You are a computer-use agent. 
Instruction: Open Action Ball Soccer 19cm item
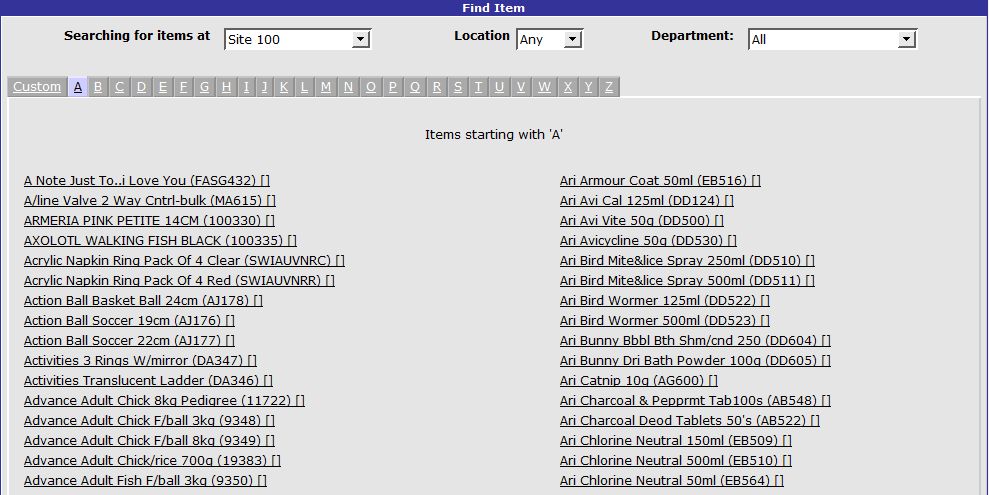tap(129, 320)
